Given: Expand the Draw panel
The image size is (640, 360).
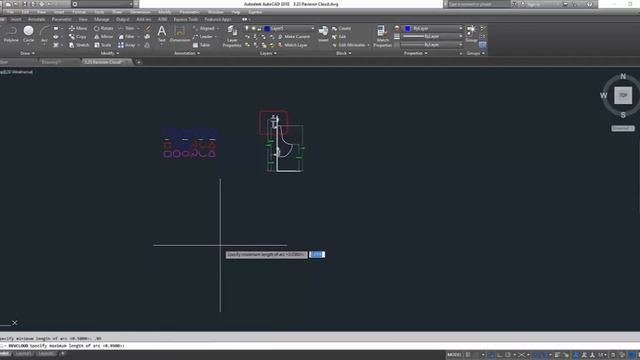Looking at the screenshot, I should click(x=28, y=53).
